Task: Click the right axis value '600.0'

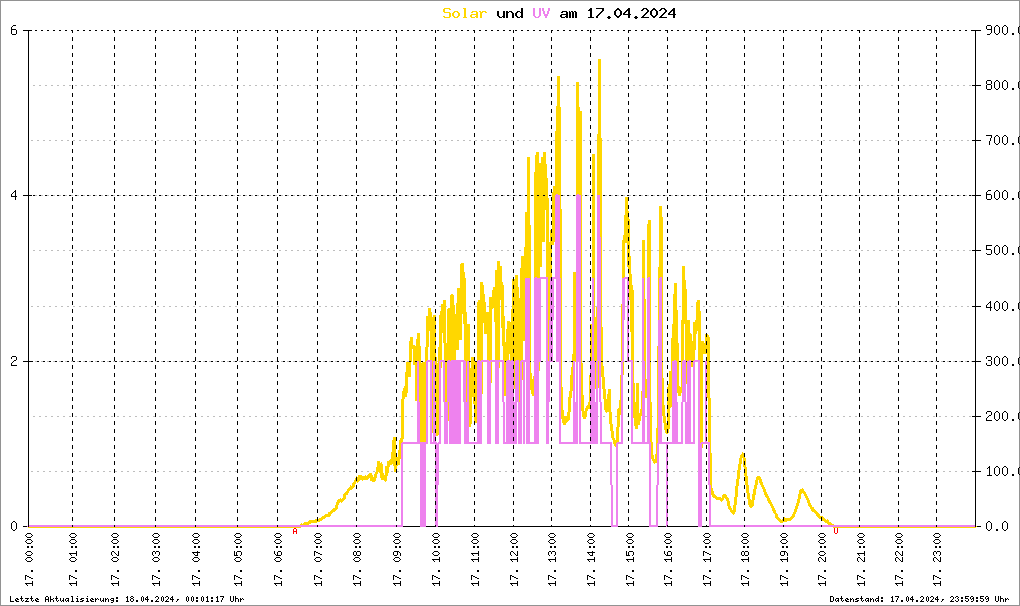Action: [x=1000, y=195]
